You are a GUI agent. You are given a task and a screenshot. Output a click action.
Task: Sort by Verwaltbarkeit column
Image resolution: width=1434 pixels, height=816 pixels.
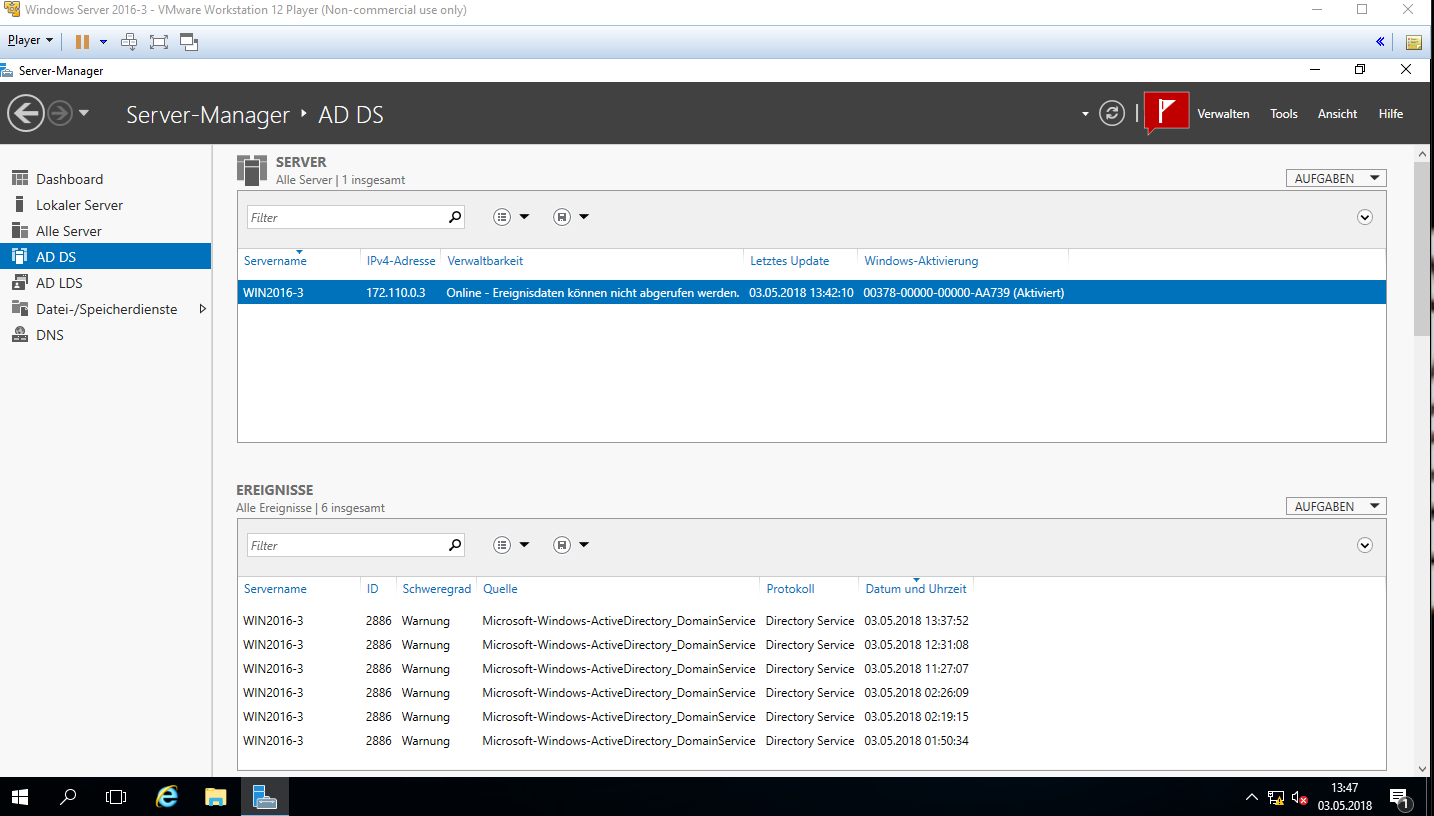(x=485, y=261)
